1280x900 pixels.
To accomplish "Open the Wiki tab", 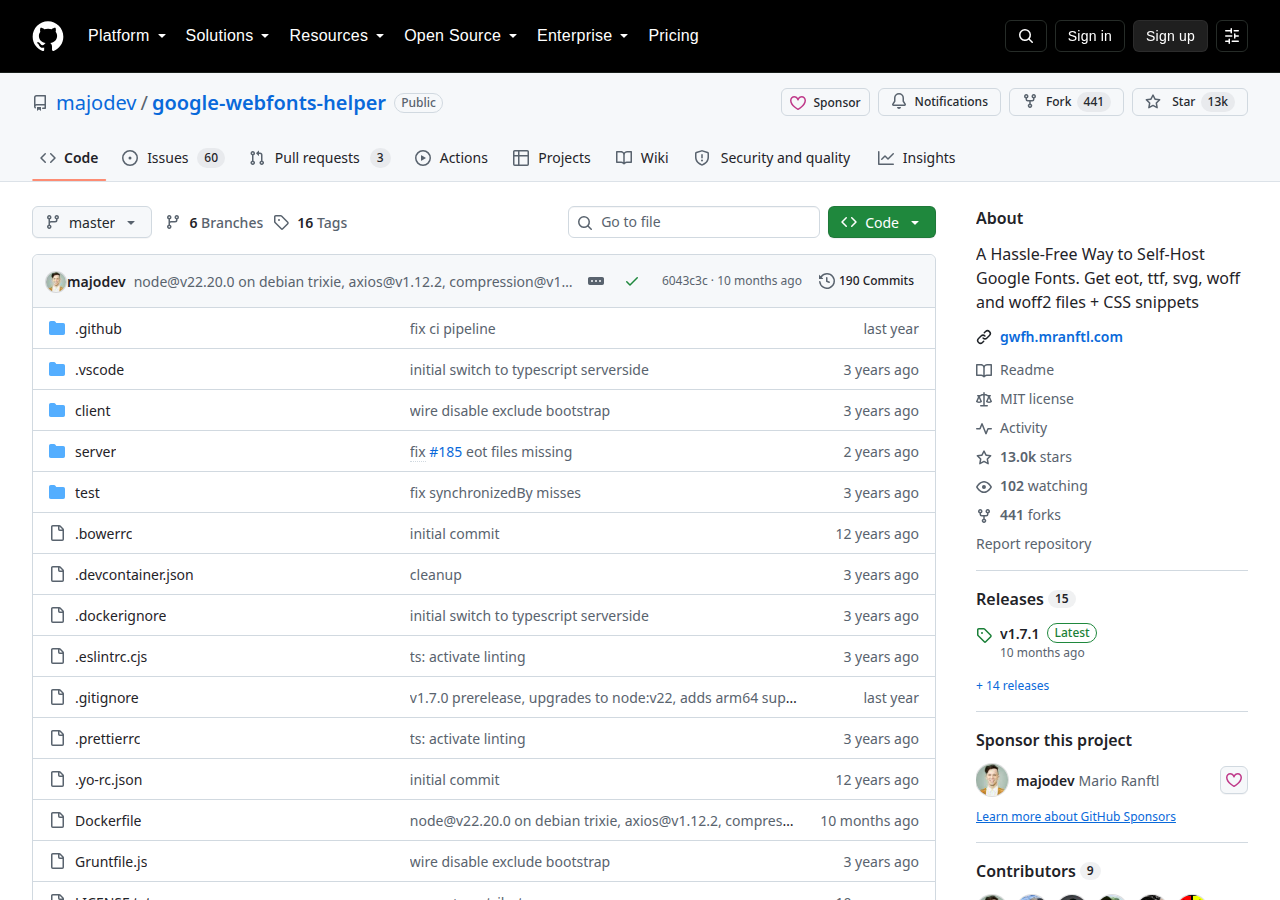I will pyautogui.click(x=642, y=158).
